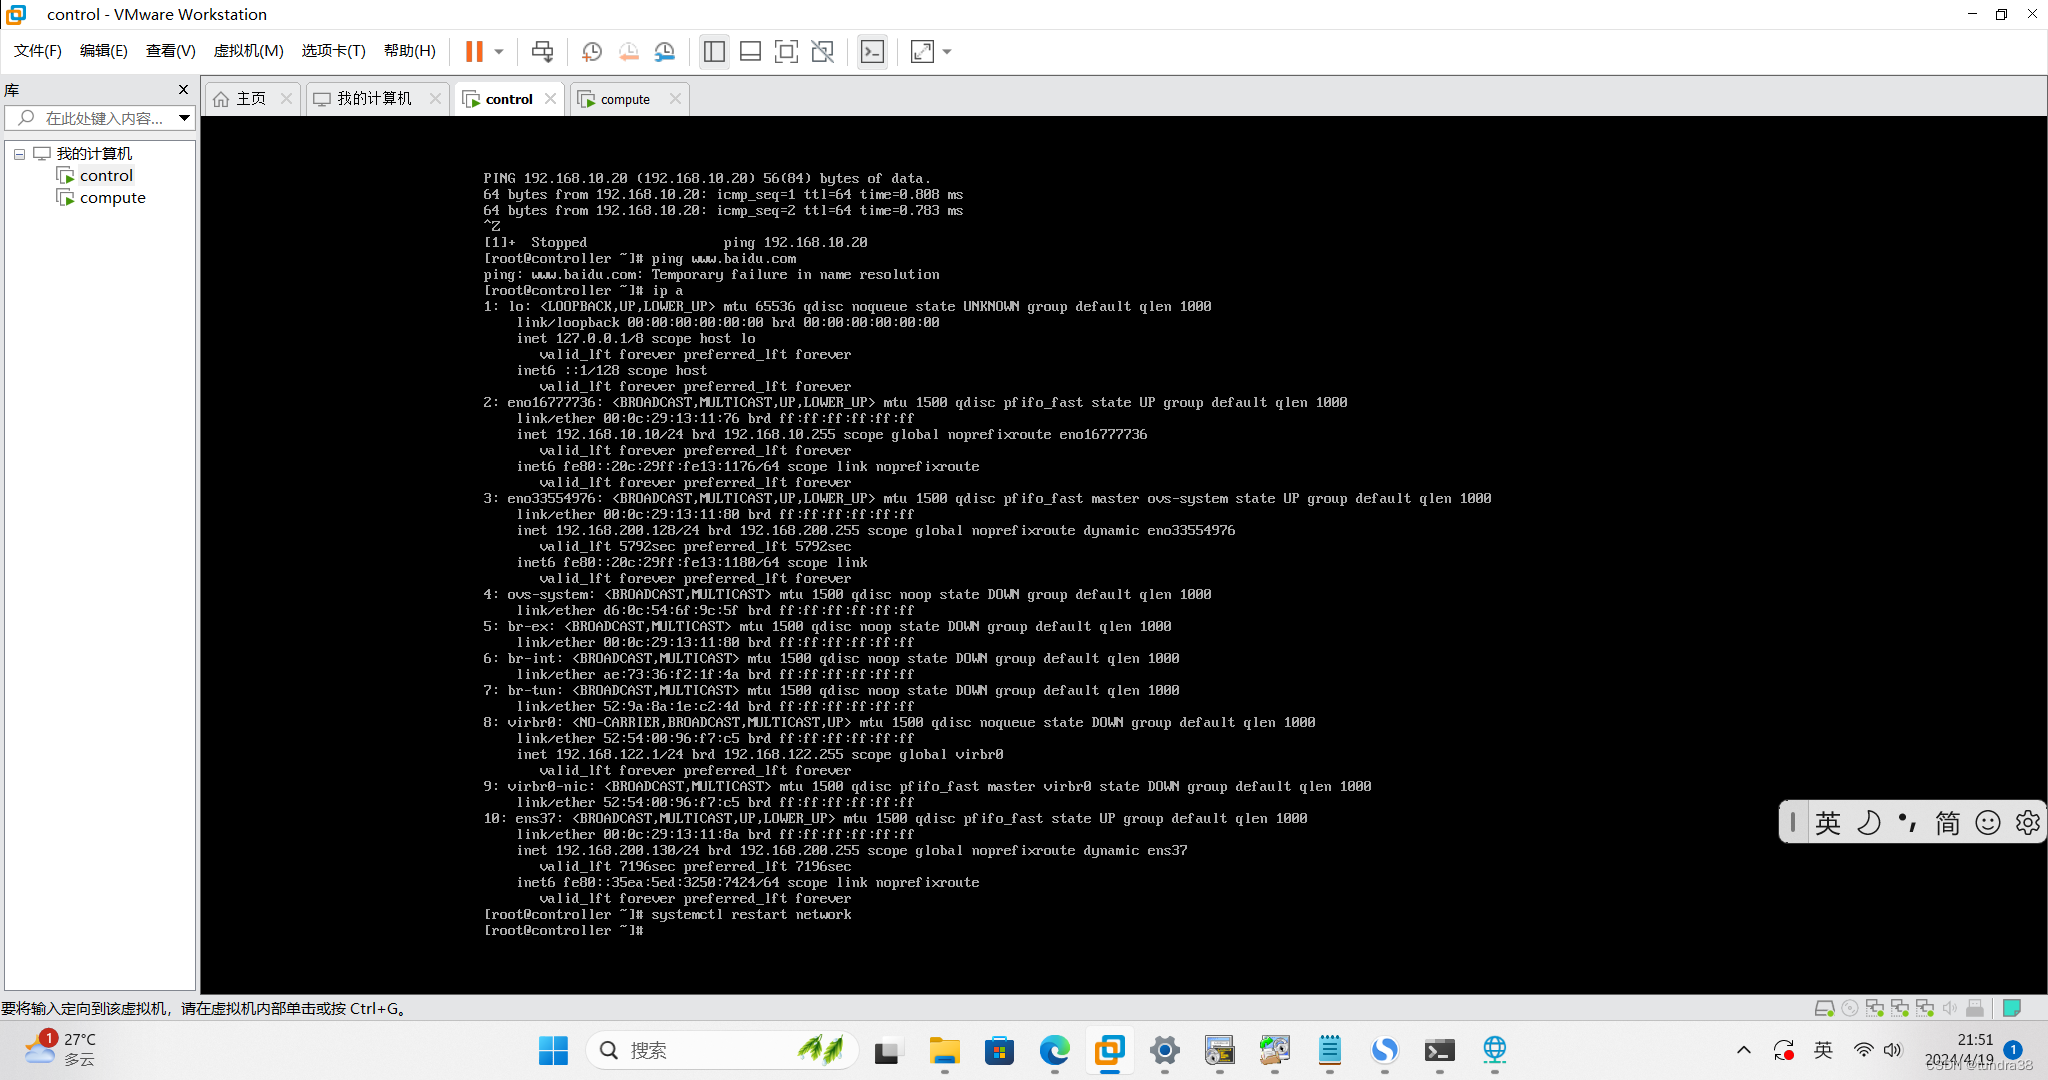Open the 查看(V) menu
The height and width of the screenshot is (1080, 2048).
pyautogui.click(x=170, y=51)
